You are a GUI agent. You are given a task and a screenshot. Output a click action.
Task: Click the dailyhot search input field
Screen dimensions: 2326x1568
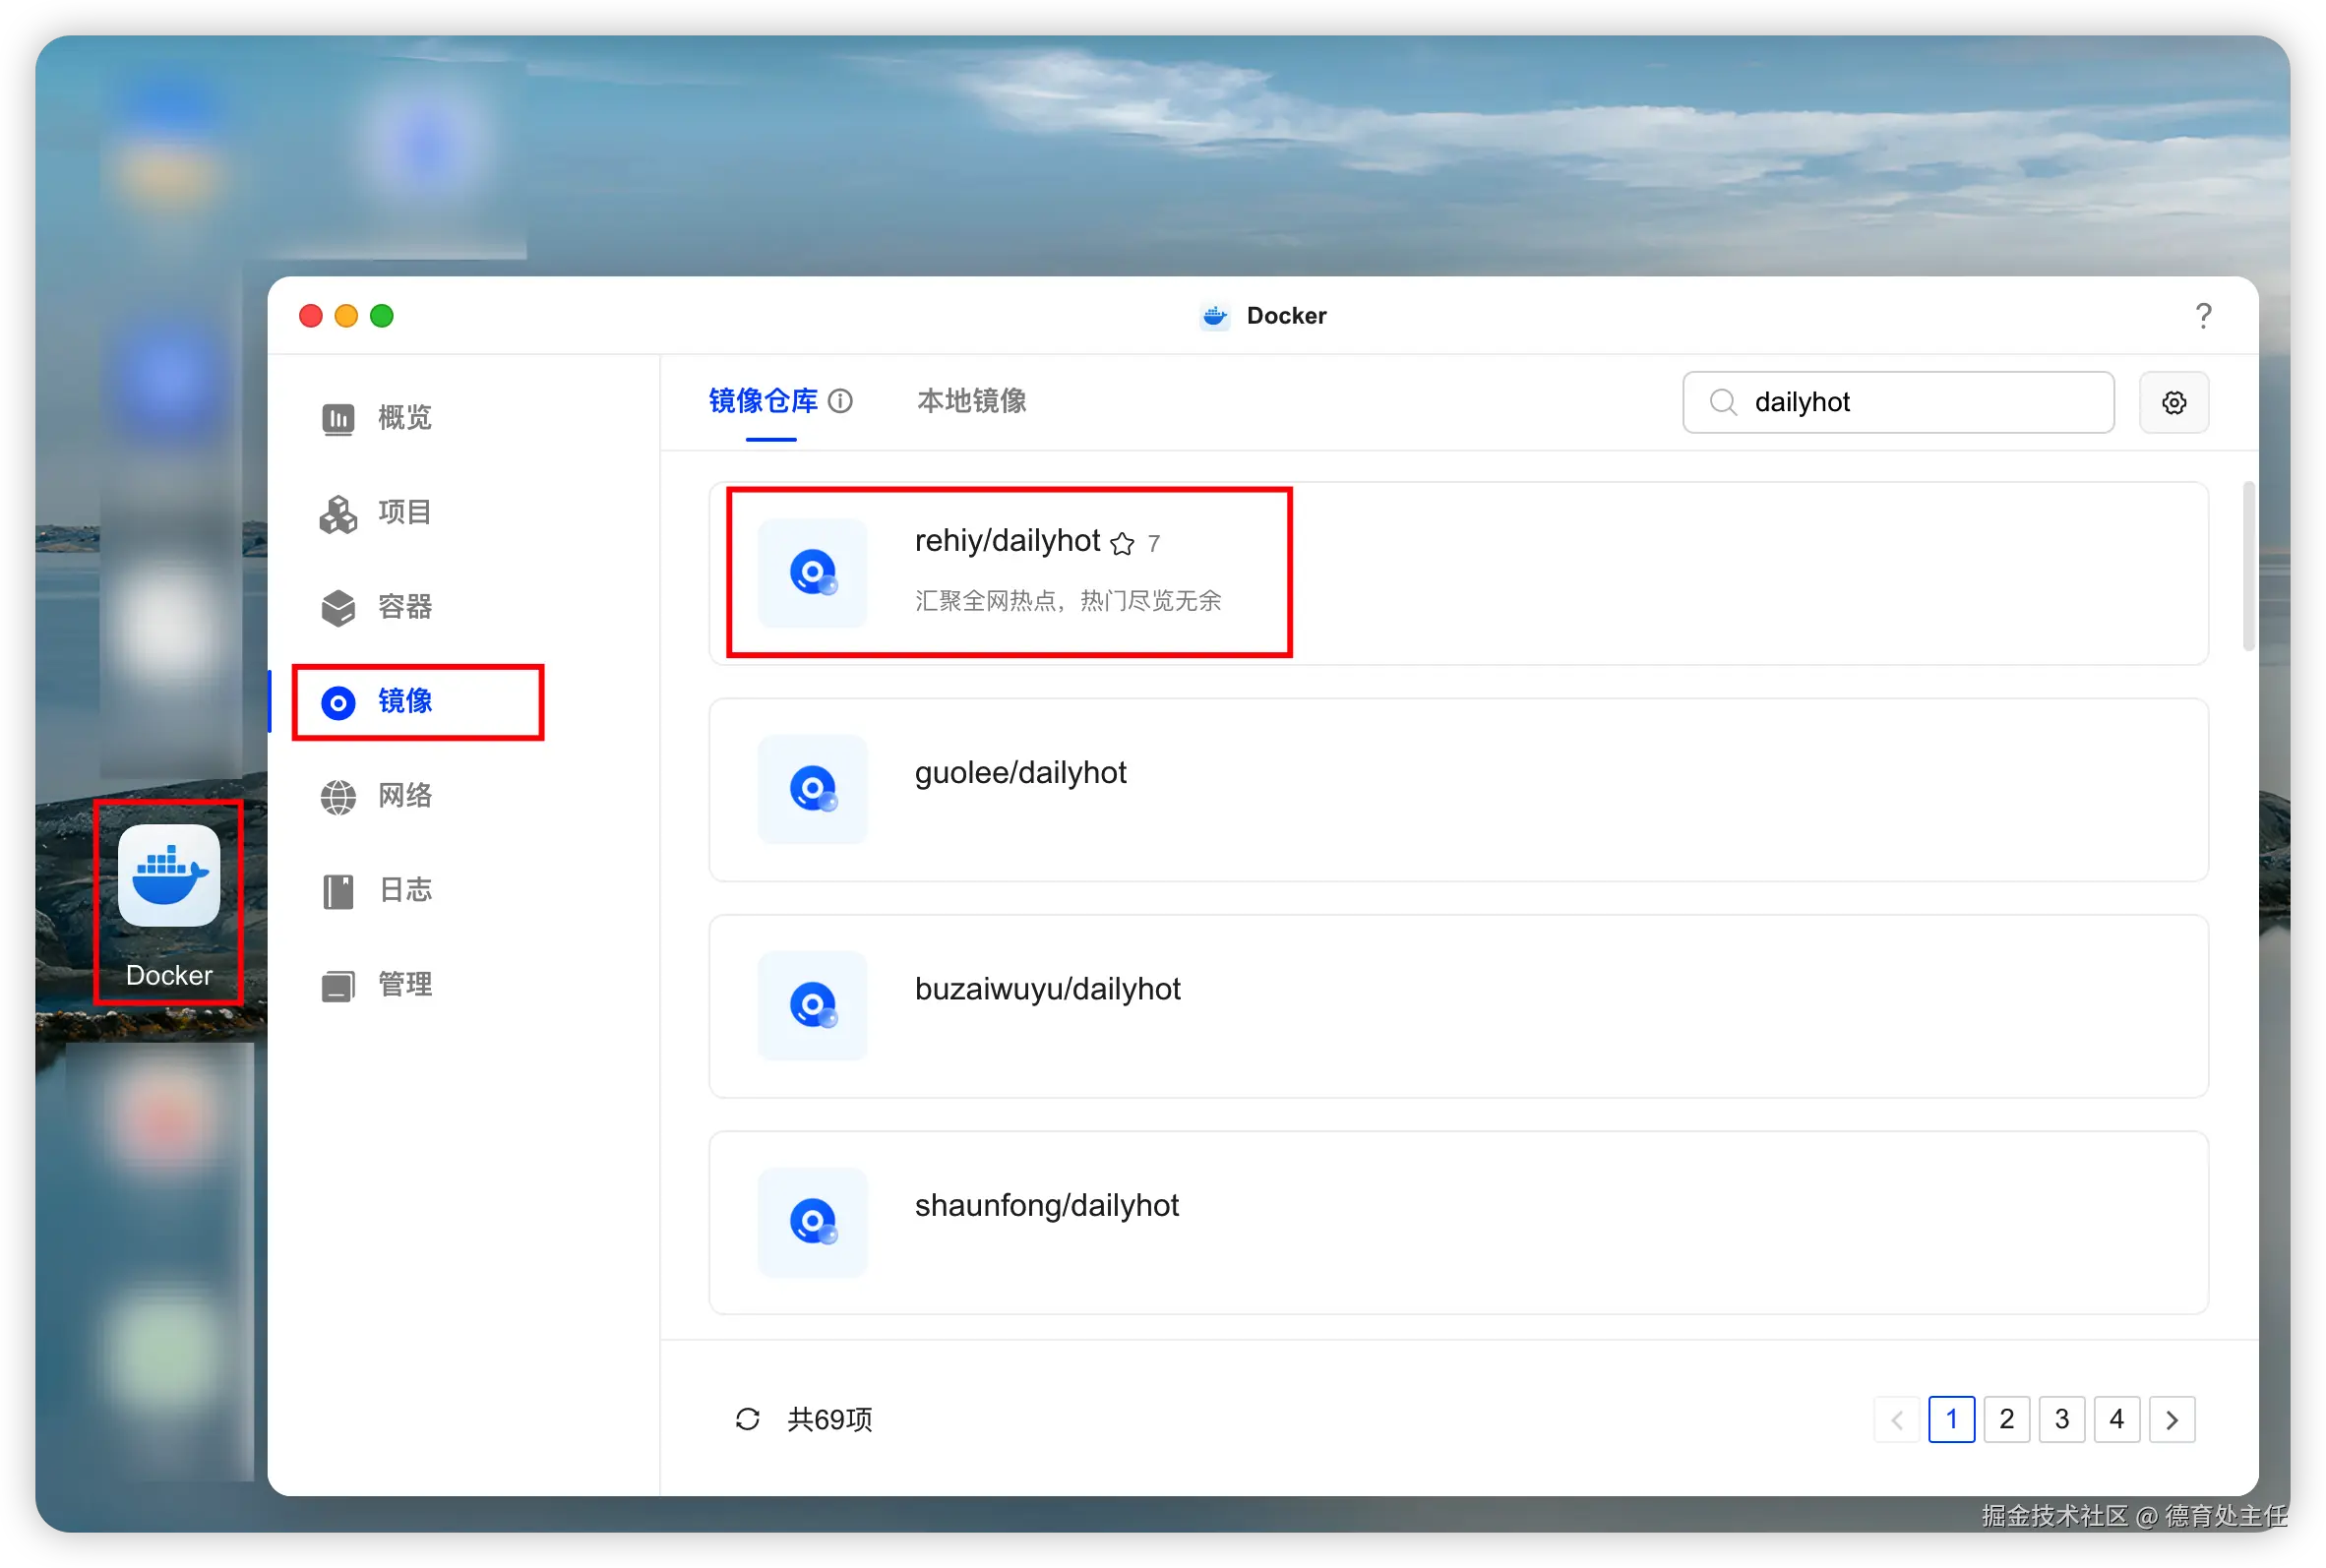tap(1898, 402)
